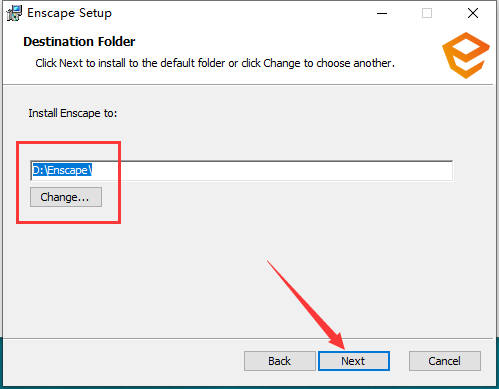Click the 'Install Enscape to:' label
The image size is (499, 389).
(73, 113)
